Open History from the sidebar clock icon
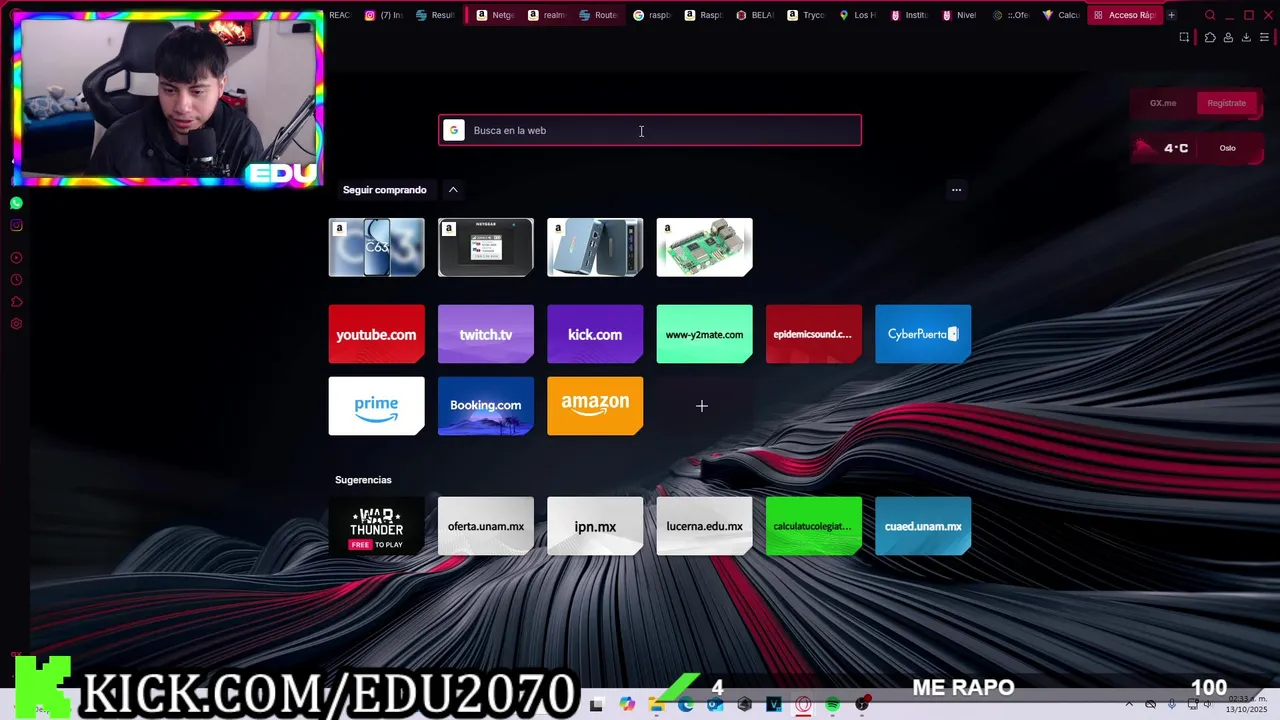Screen dimensions: 1280x720 pos(16,280)
